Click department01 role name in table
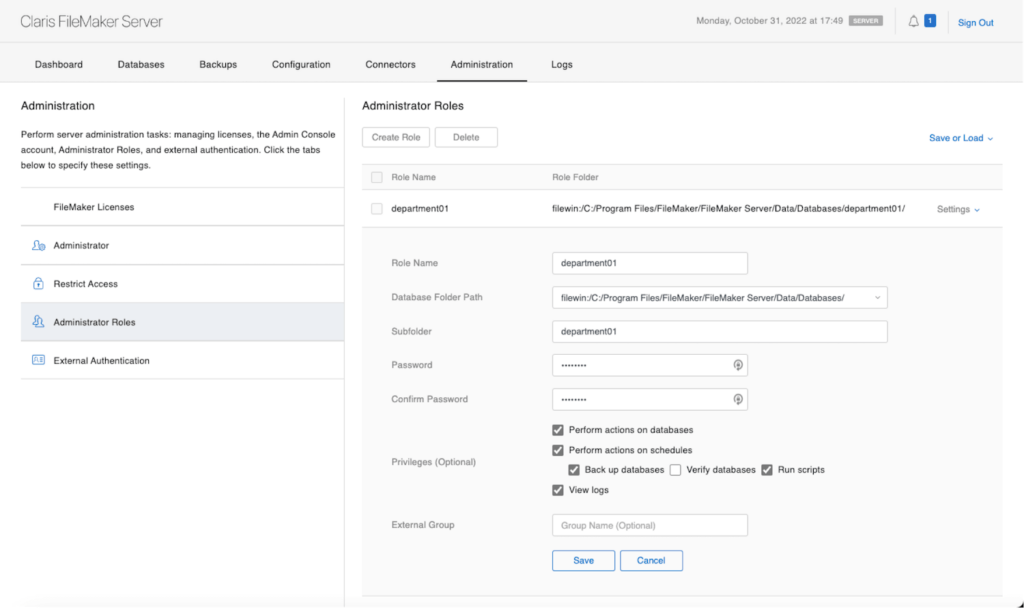Image resolution: width=1024 pixels, height=608 pixels. click(x=420, y=208)
